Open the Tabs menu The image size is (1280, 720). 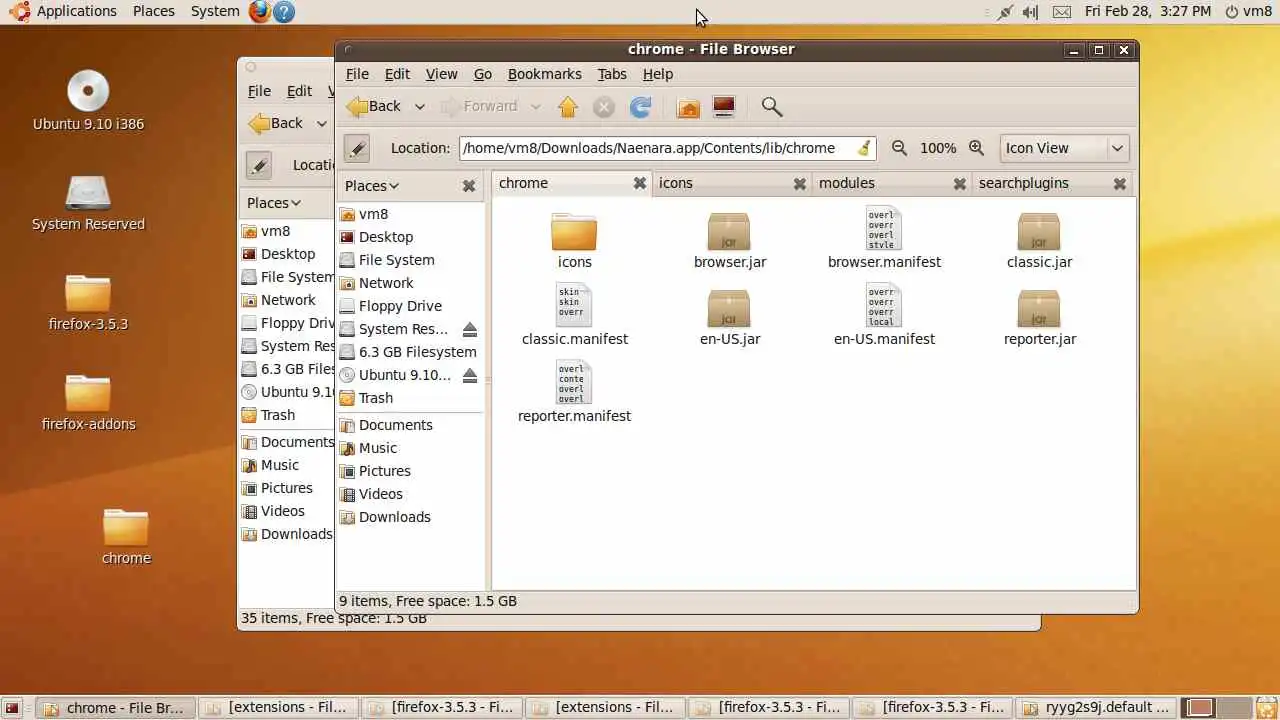(x=611, y=74)
